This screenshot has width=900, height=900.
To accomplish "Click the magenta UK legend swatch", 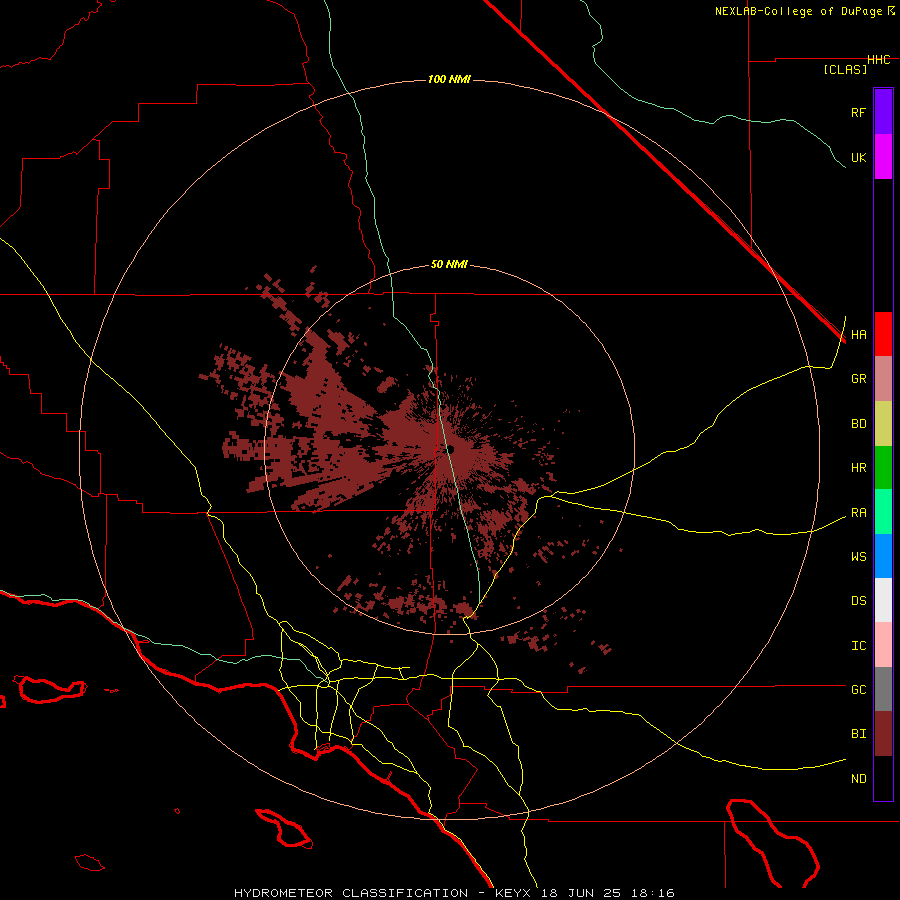I will coord(883,157).
